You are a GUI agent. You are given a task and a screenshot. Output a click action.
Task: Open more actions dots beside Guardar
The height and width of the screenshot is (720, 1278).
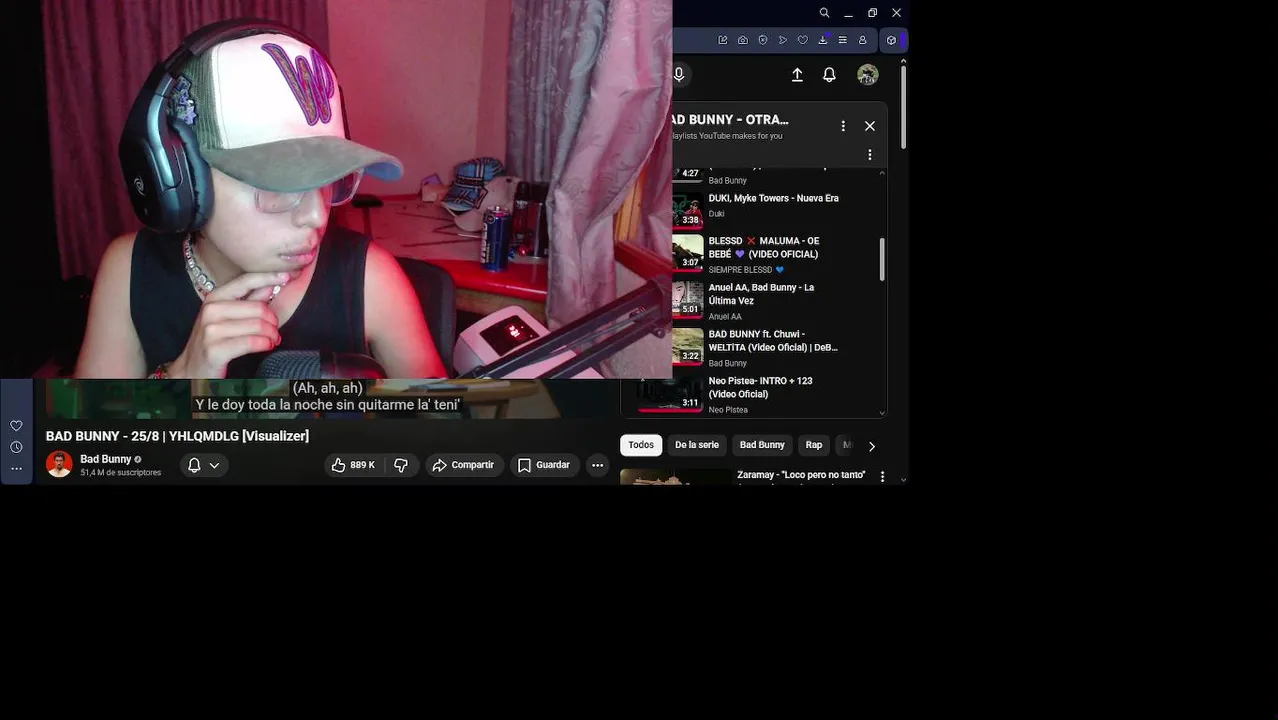point(597,465)
